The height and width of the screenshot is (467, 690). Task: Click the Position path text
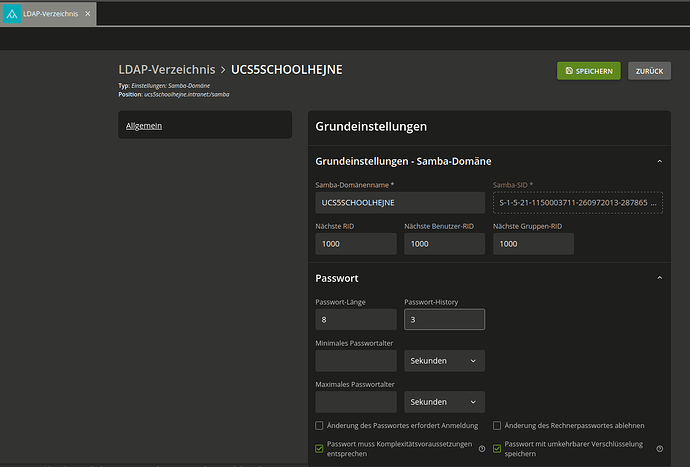pyautogui.click(x=174, y=94)
